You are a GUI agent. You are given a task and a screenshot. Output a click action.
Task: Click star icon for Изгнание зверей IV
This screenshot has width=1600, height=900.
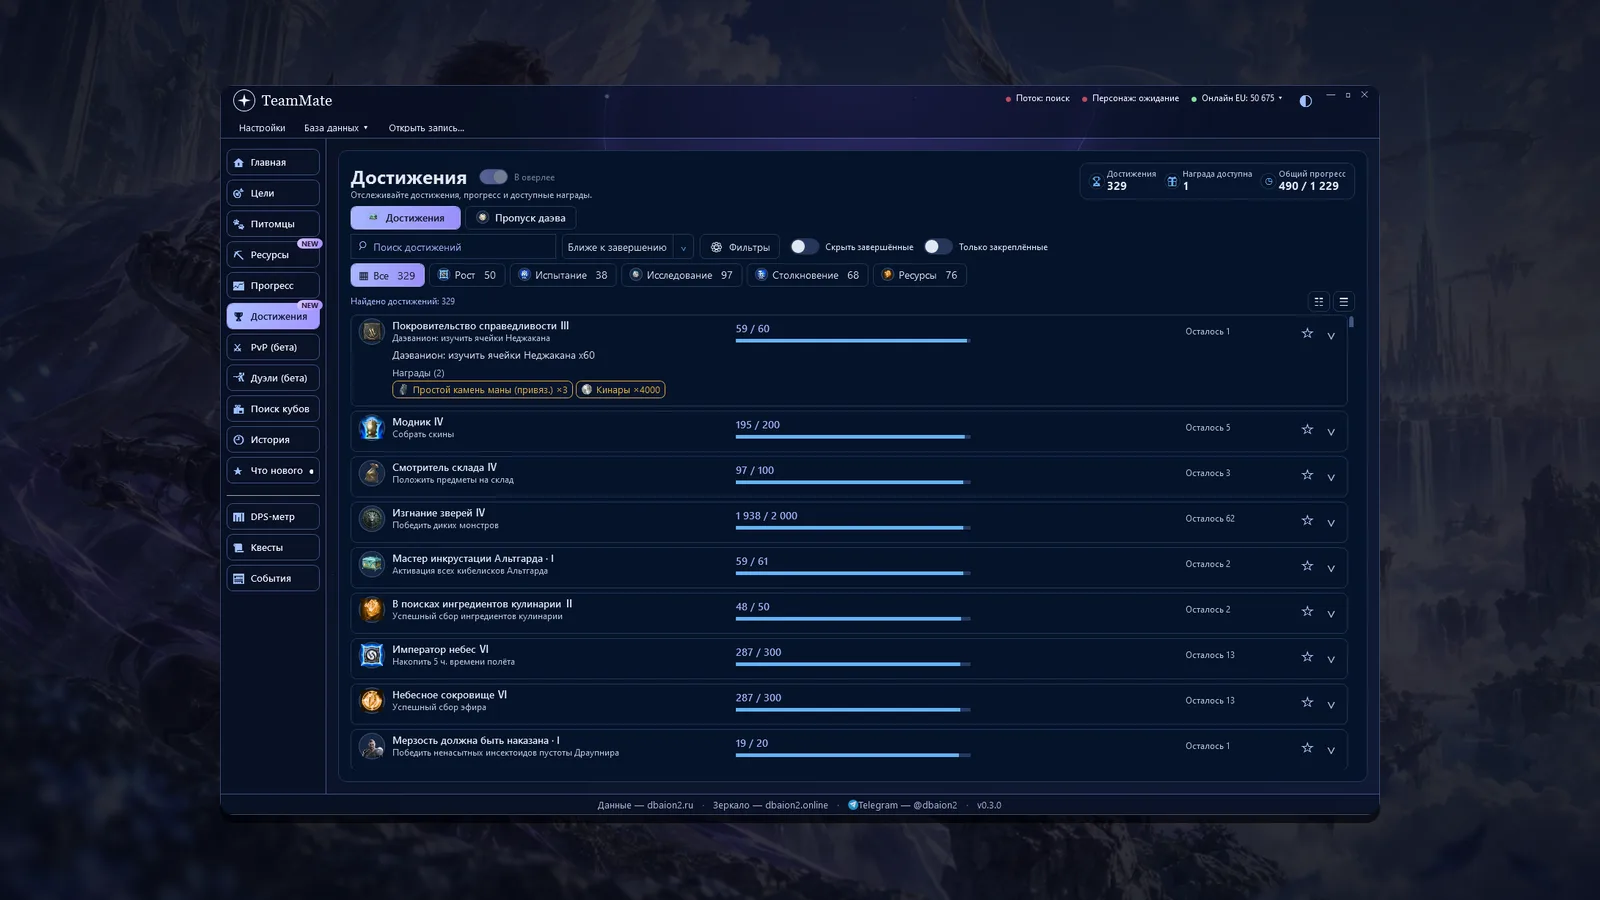pyautogui.click(x=1307, y=520)
